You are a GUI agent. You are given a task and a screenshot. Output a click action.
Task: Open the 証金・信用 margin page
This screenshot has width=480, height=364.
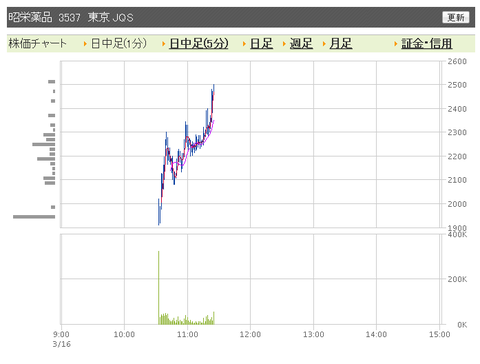pyautogui.click(x=427, y=43)
